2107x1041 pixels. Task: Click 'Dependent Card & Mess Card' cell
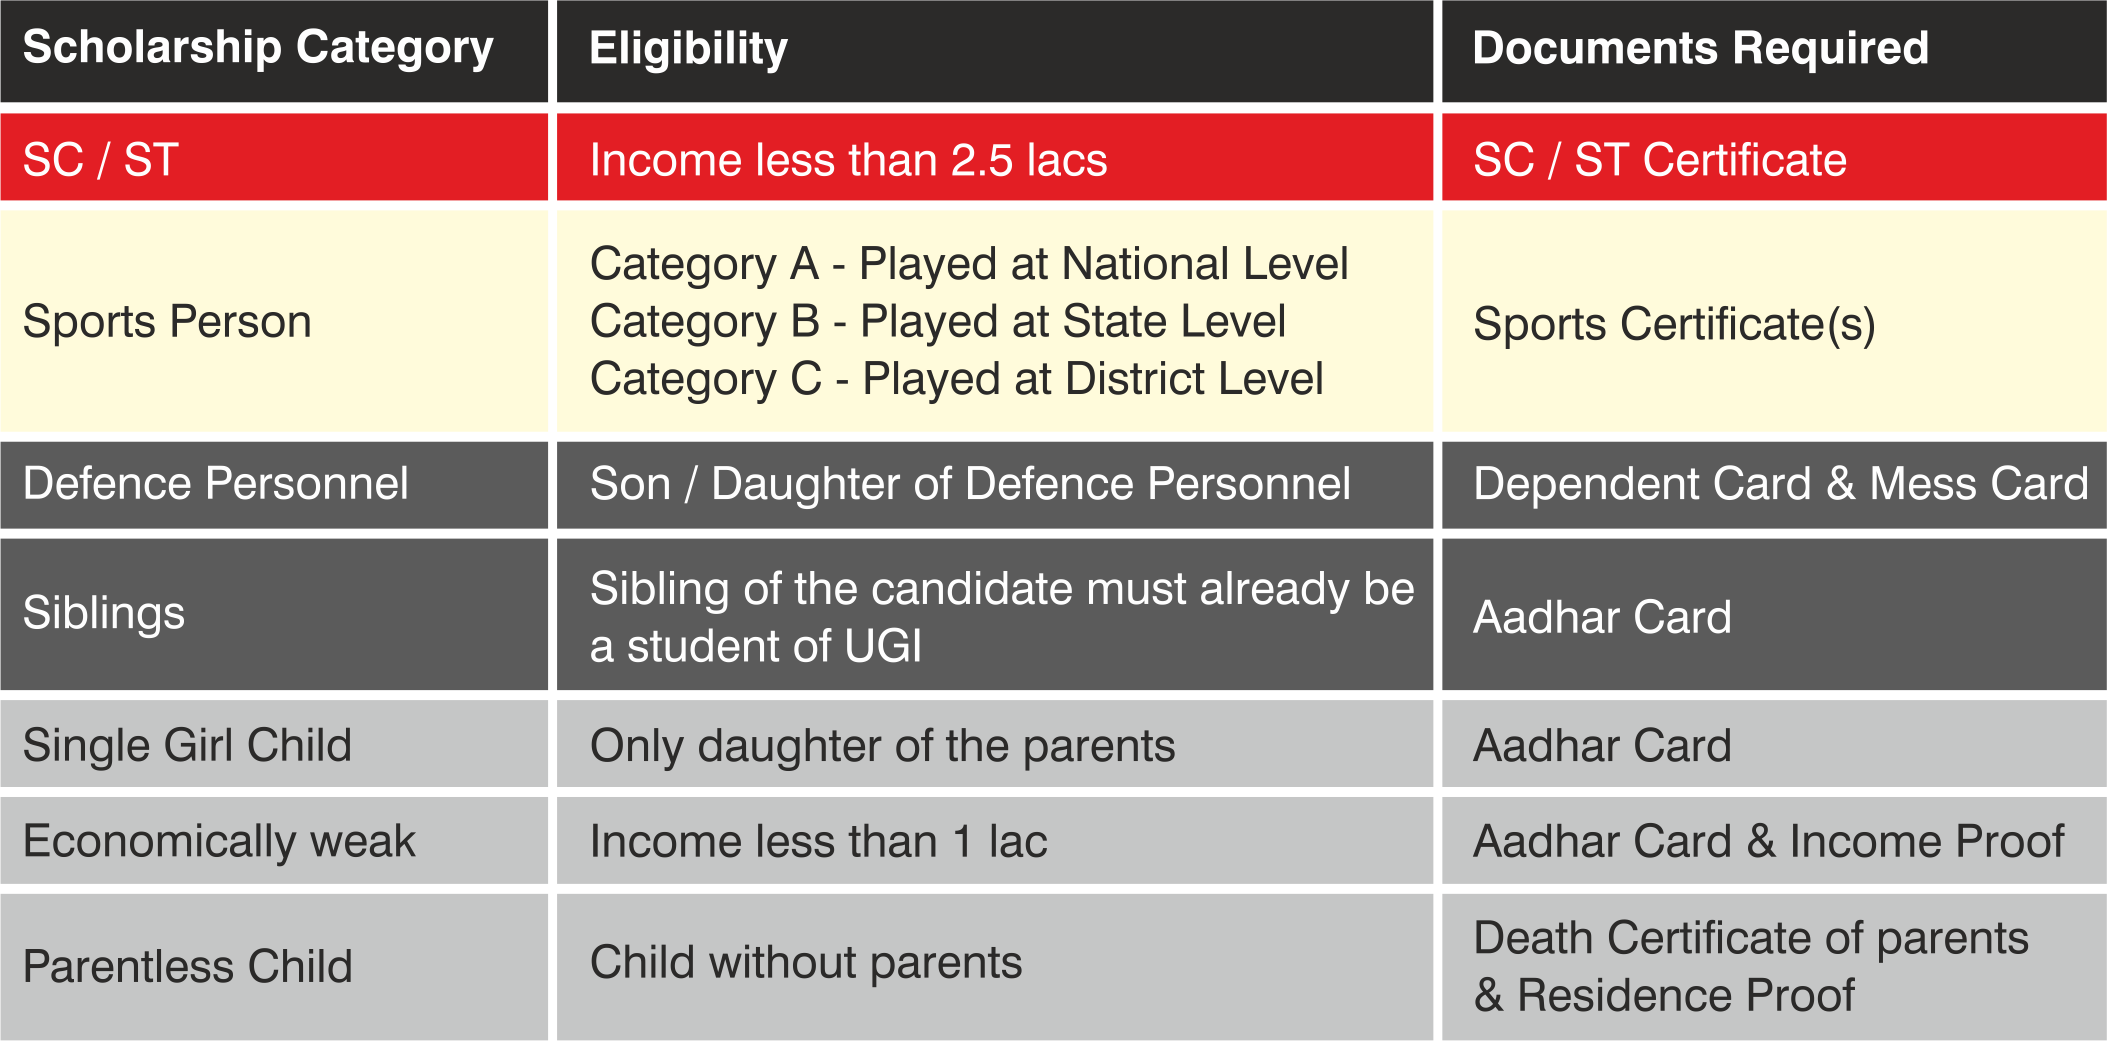[x=1774, y=485]
